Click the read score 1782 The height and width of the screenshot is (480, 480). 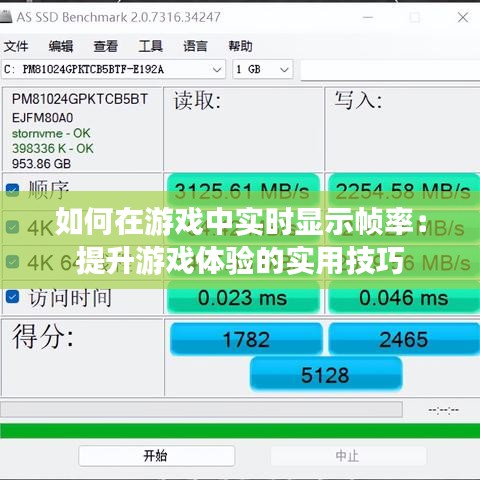click(246, 339)
